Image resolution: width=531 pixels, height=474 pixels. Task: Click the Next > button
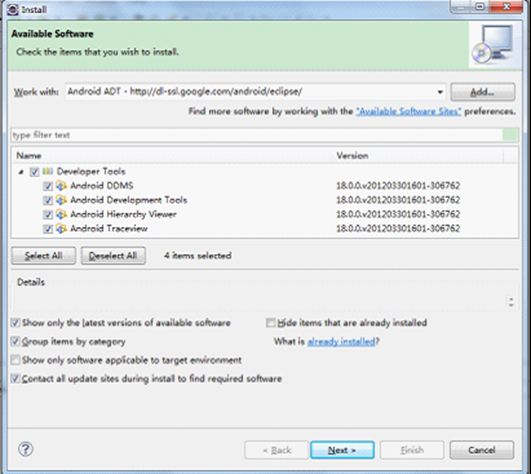(342, 450)
